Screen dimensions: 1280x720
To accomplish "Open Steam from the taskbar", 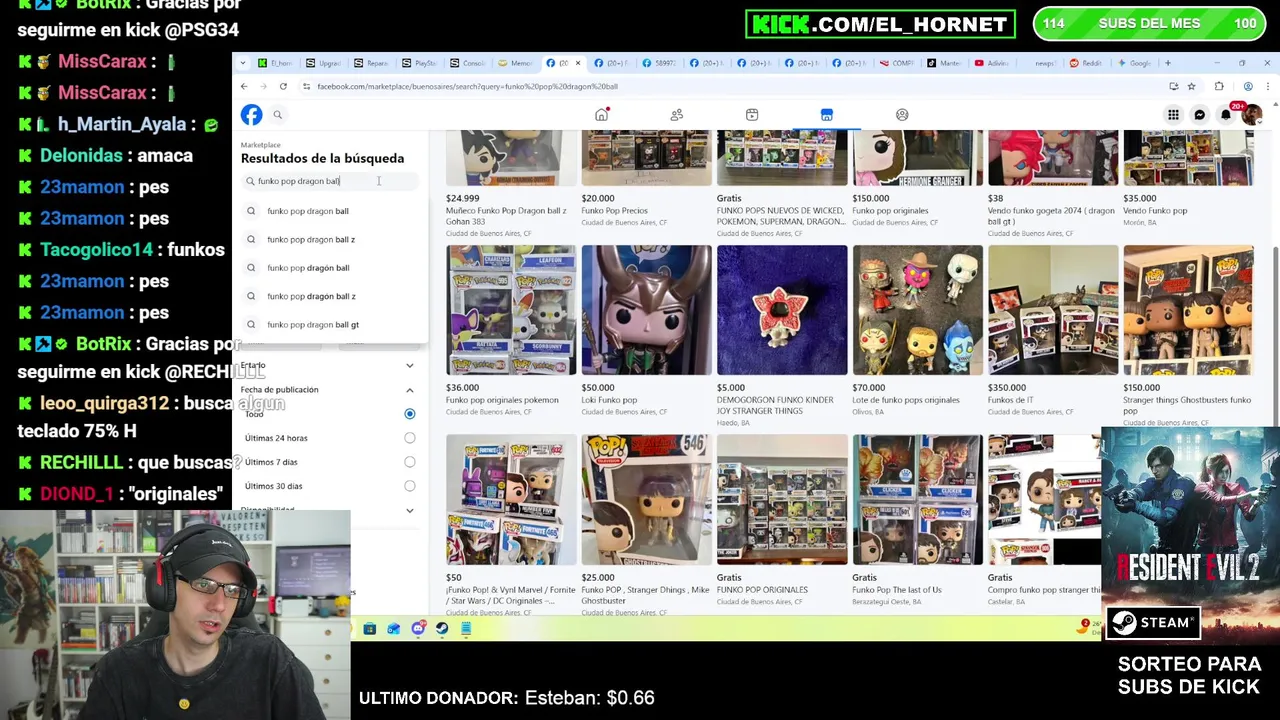I will tap(442, 629).
